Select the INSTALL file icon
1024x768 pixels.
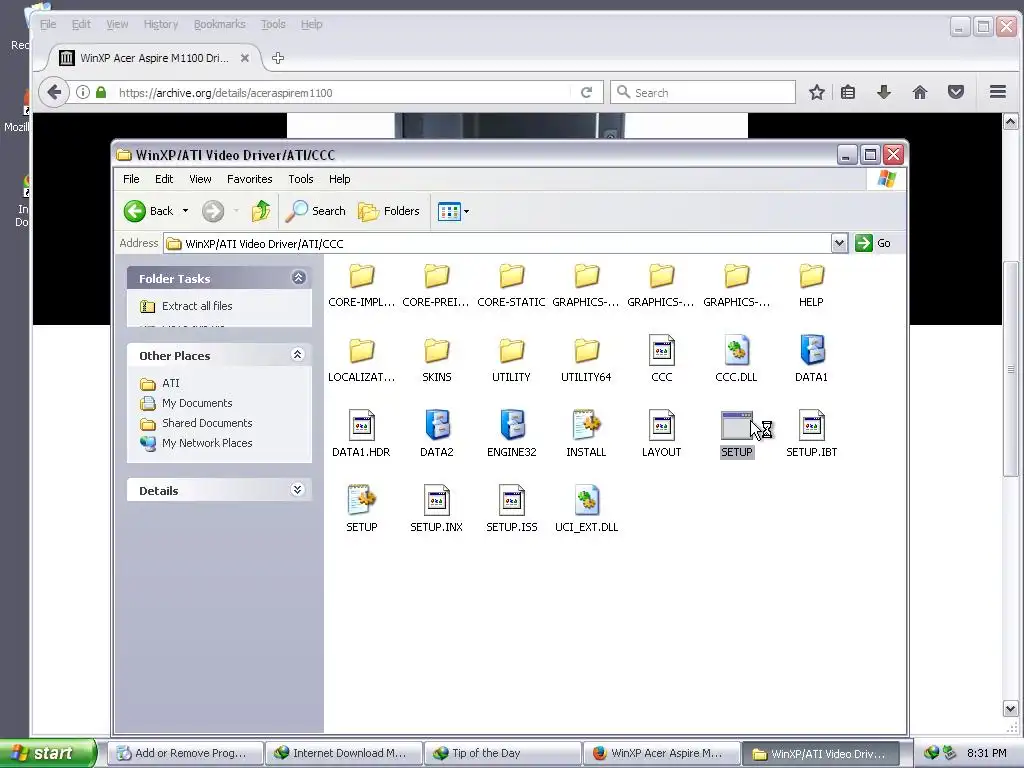586,434
